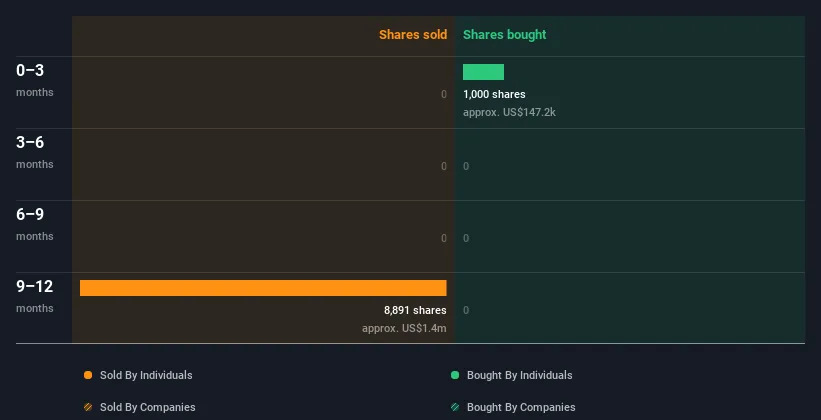Screen dimensions: 821x420
Task: Click the 1,000 shares value text
Action: (494, 94)
